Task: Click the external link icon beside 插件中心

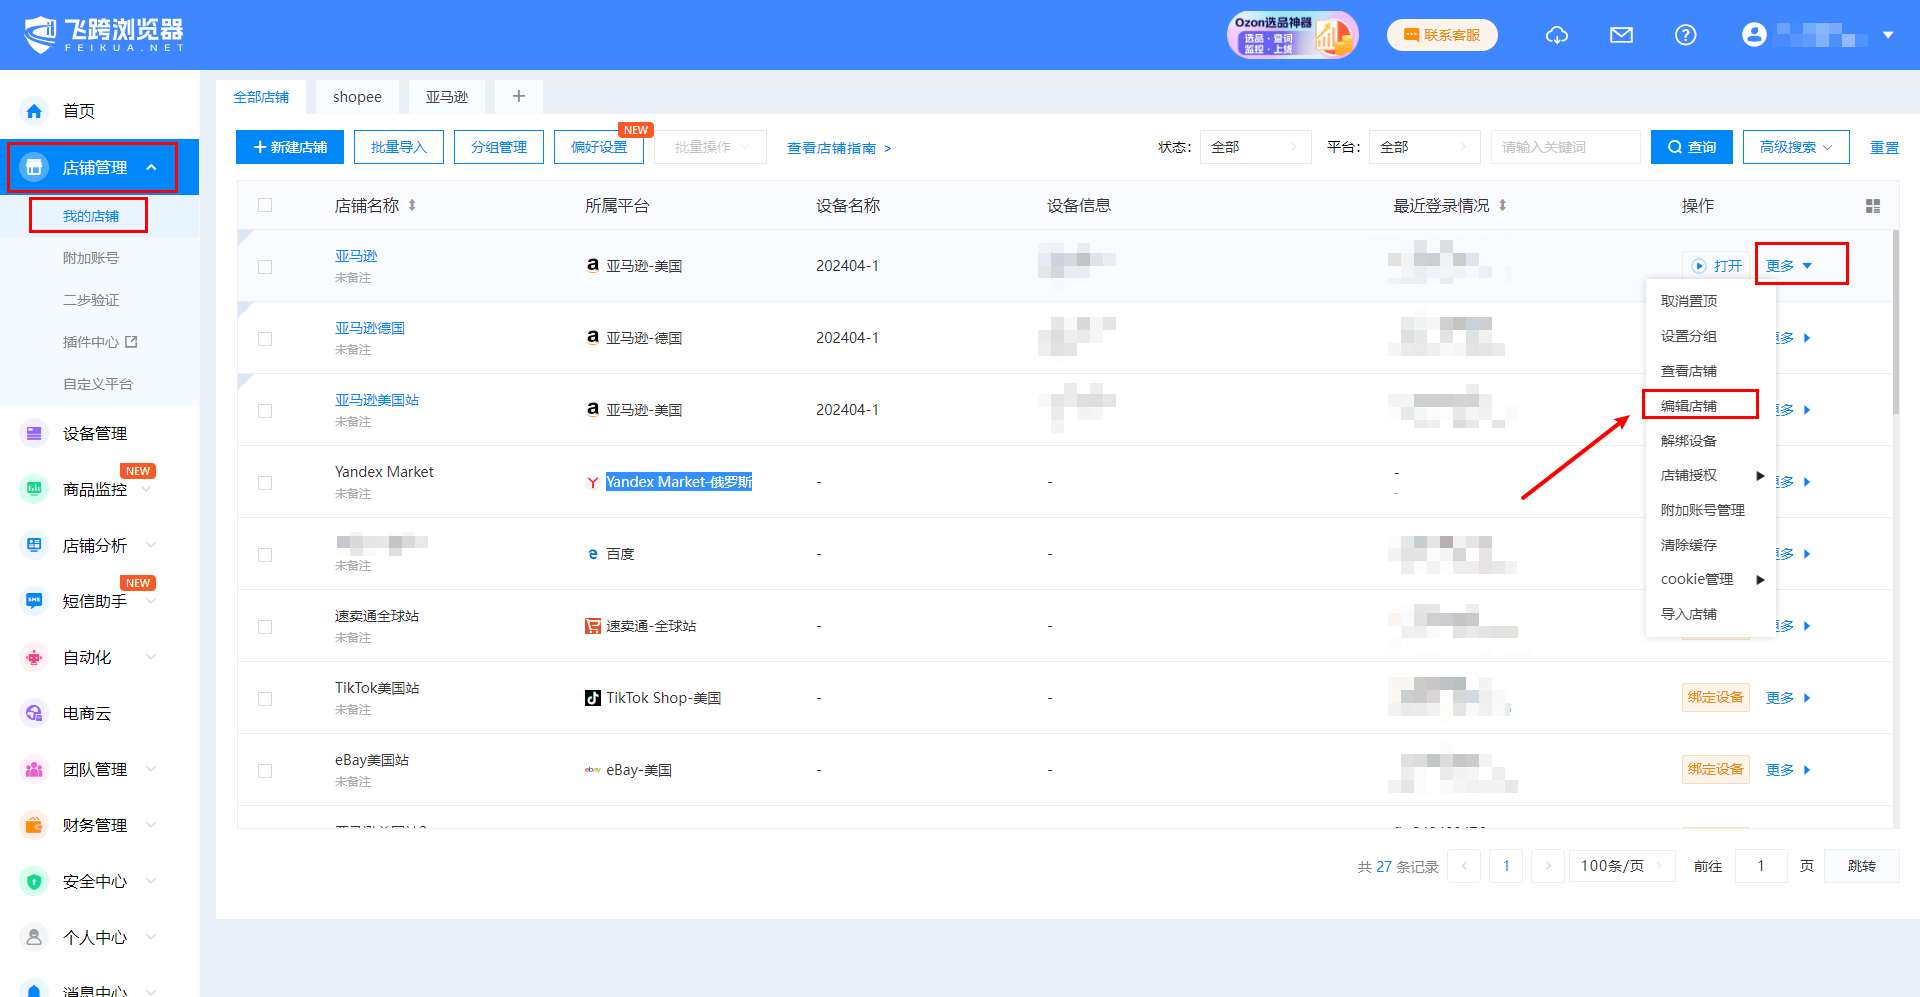Action: (131, 342)
